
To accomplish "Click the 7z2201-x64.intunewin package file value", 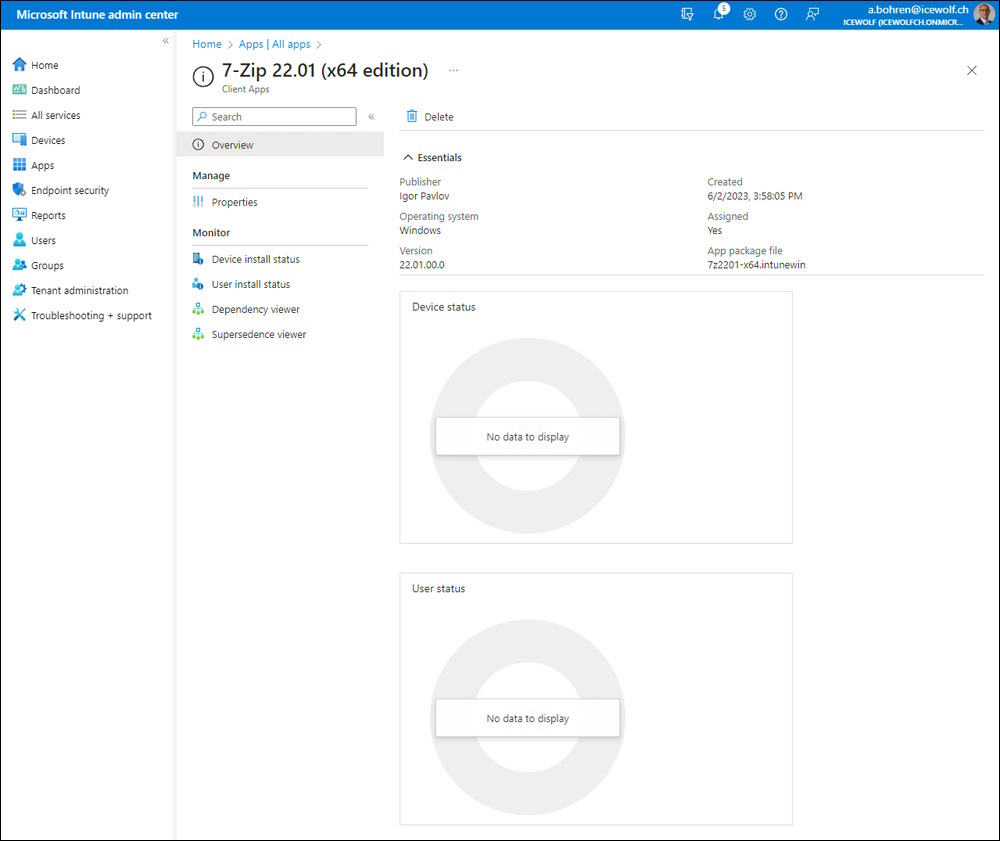I will pos(756,265).
